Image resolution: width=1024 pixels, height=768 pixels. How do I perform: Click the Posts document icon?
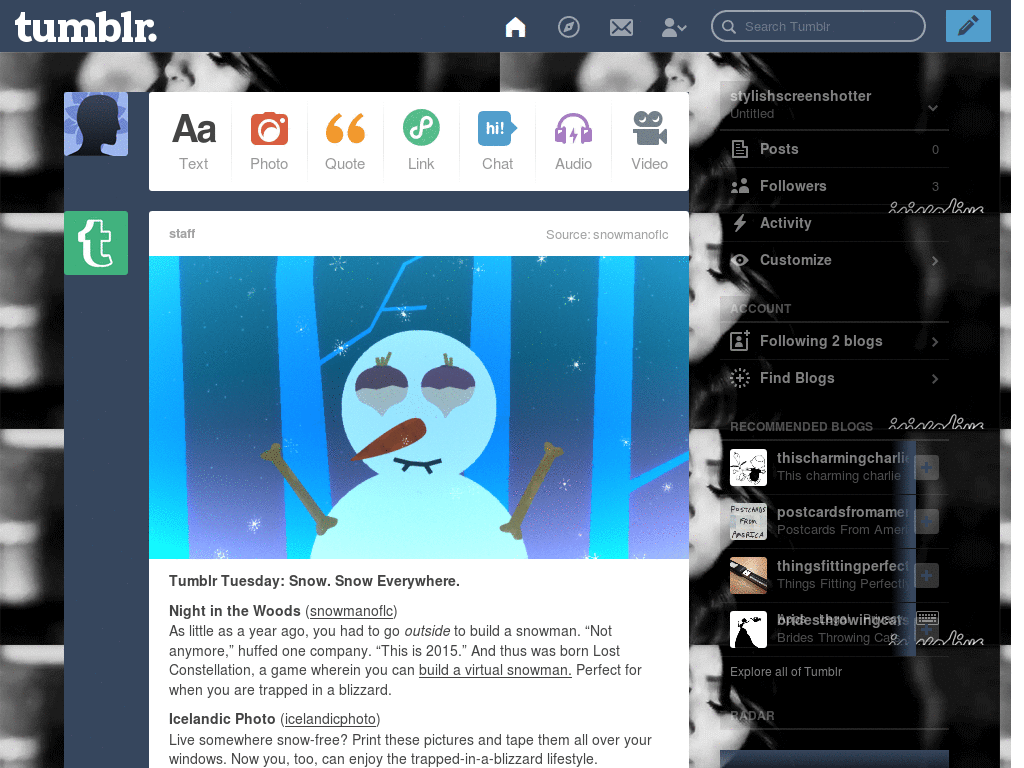point(739,149)
